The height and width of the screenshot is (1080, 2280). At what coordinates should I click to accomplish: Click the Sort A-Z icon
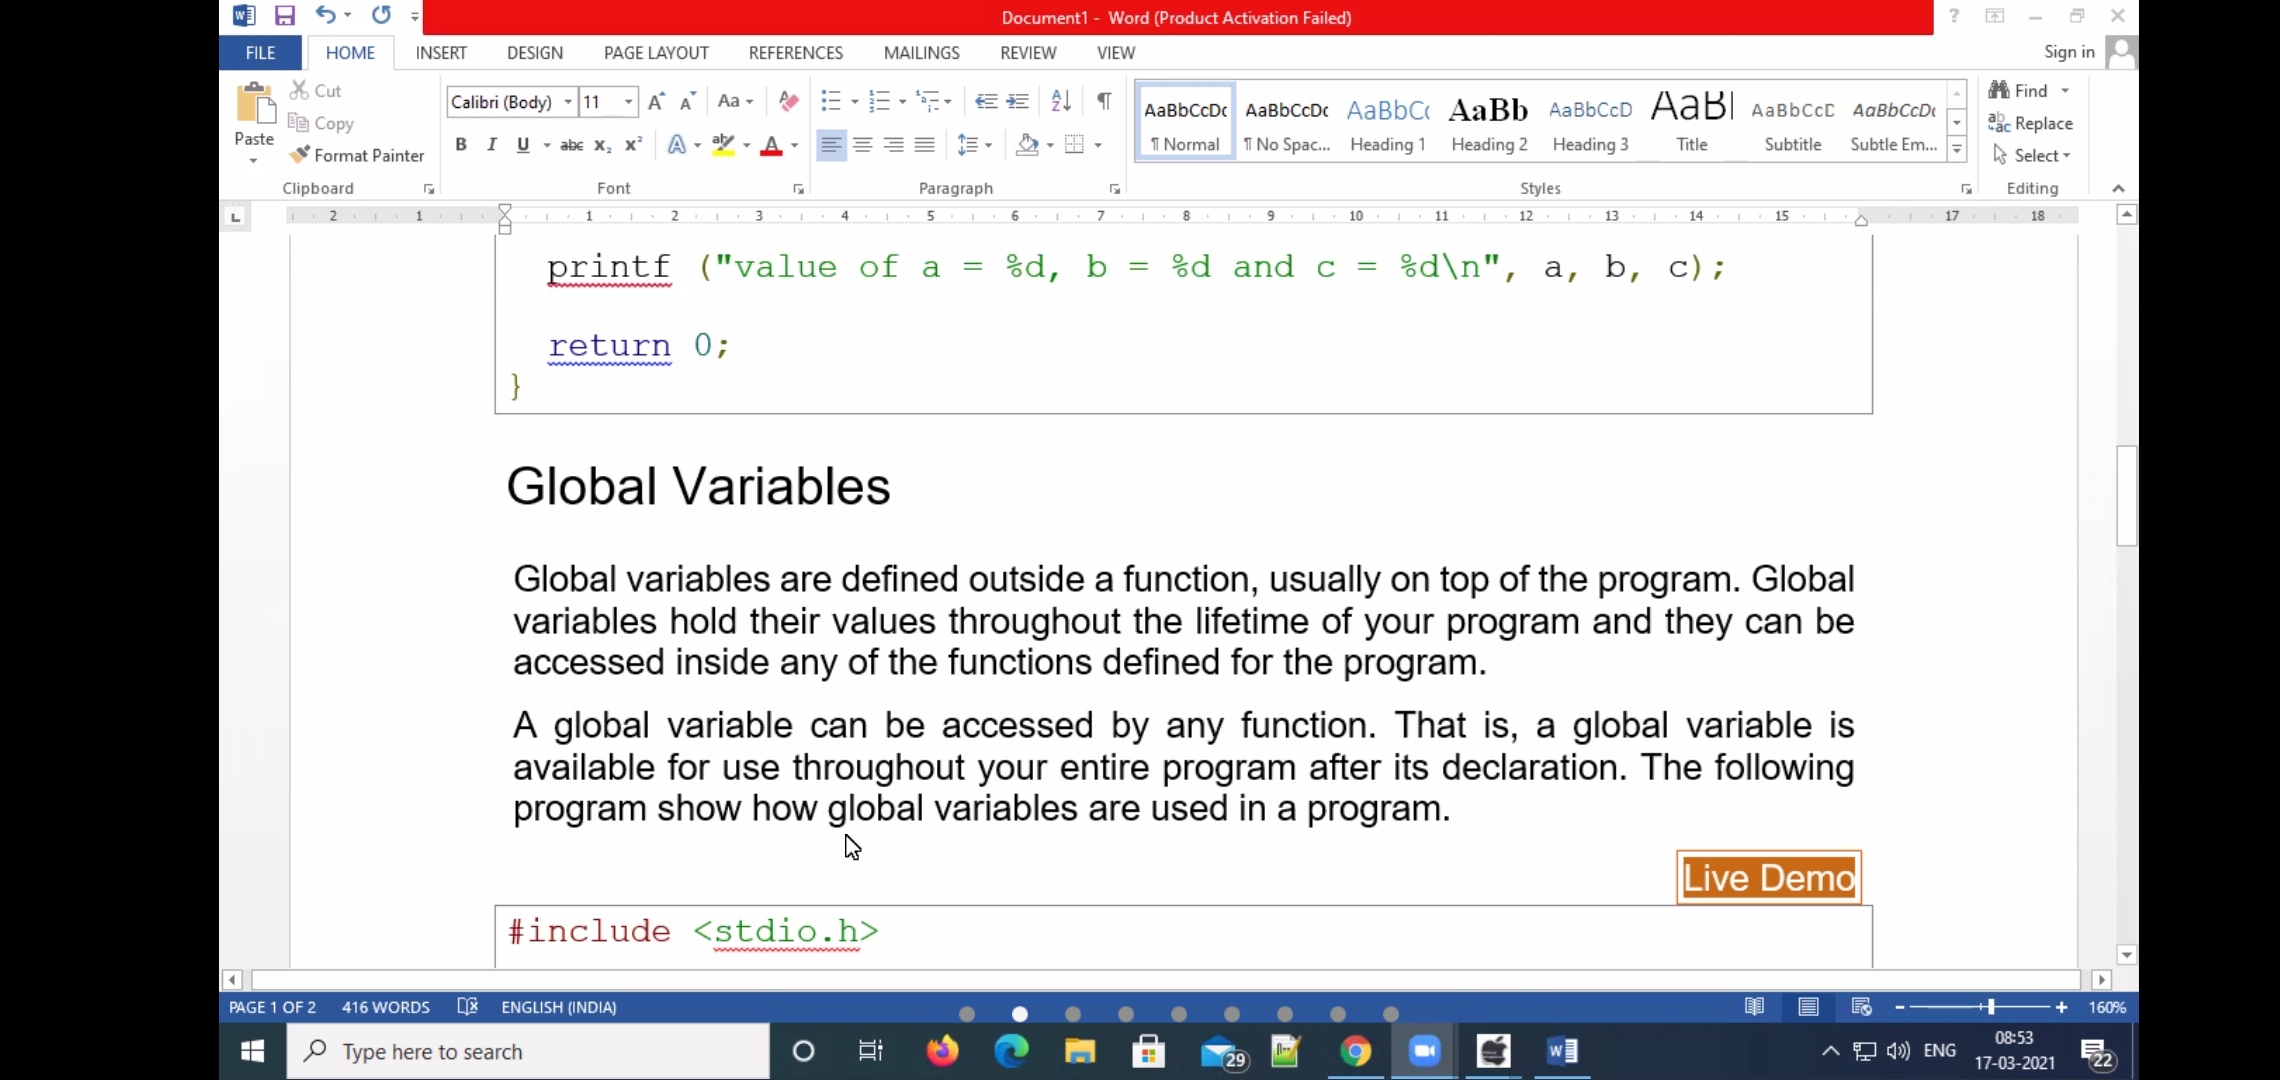point(1061,101)
